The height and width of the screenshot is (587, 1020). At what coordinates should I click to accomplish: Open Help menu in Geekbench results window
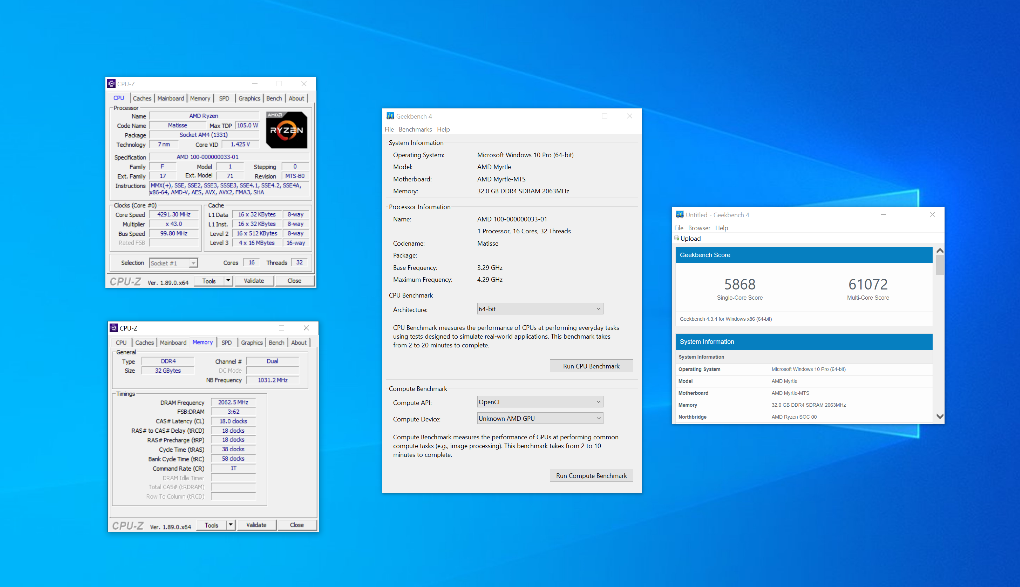(722, 228)
